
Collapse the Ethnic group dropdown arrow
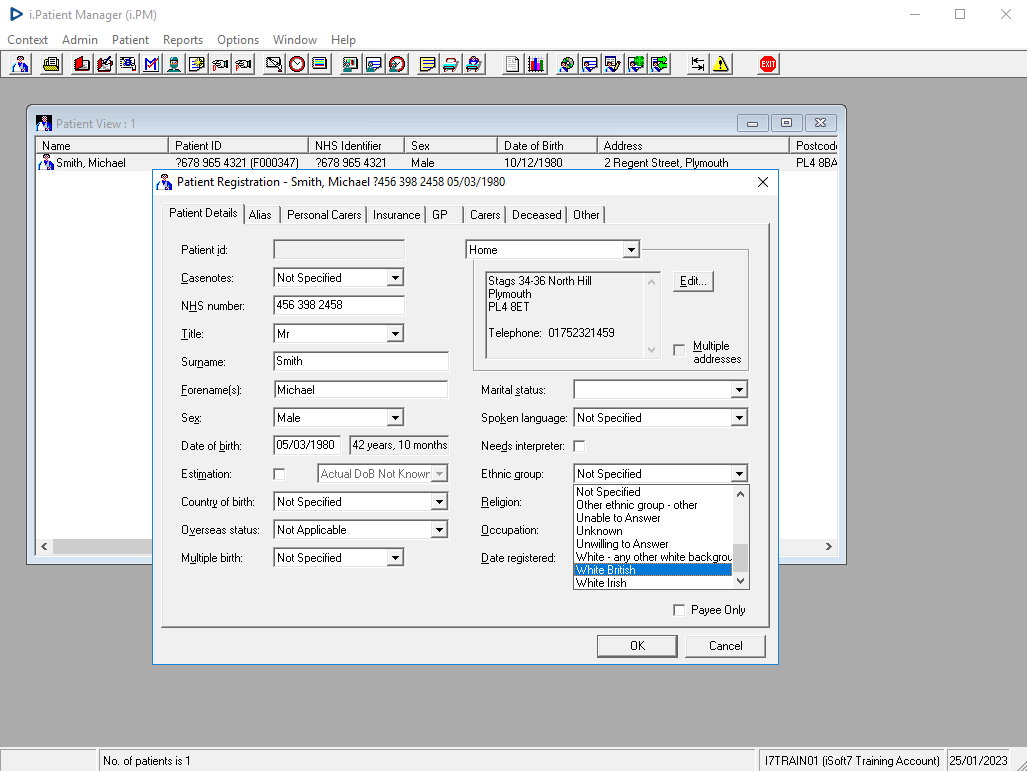click(739, 474)
